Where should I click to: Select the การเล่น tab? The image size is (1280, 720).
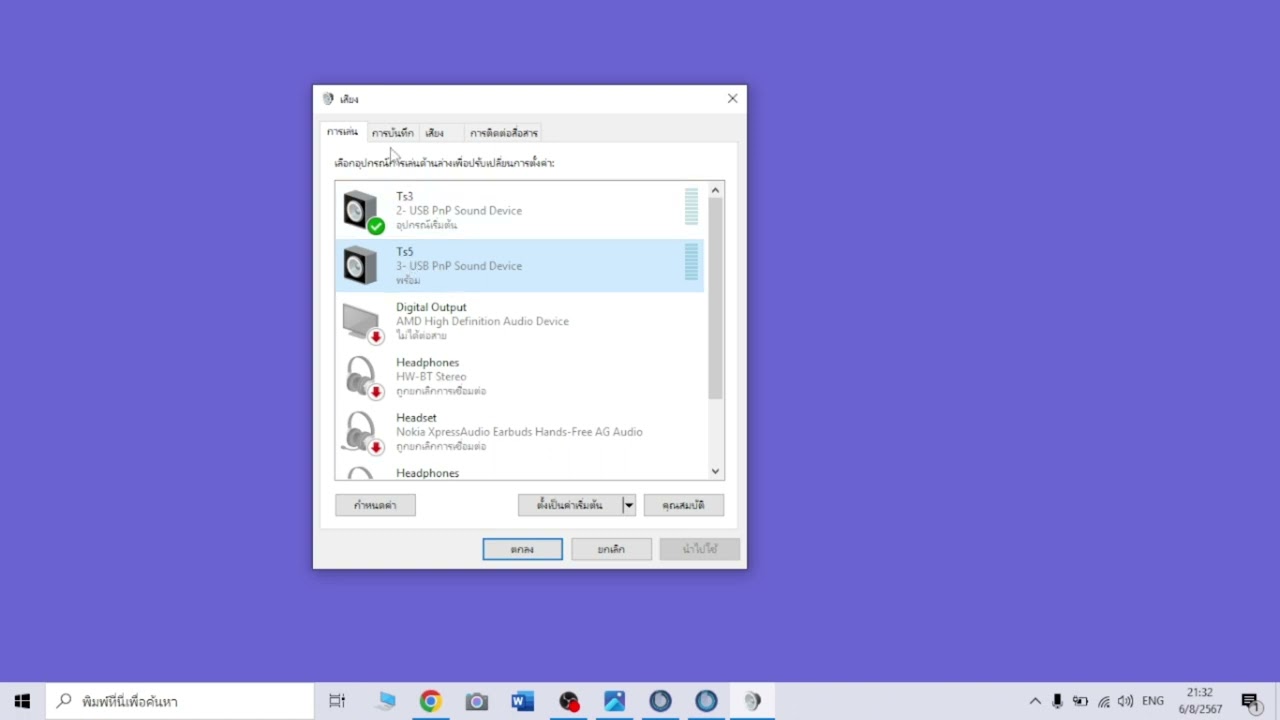tap(342, 132)
